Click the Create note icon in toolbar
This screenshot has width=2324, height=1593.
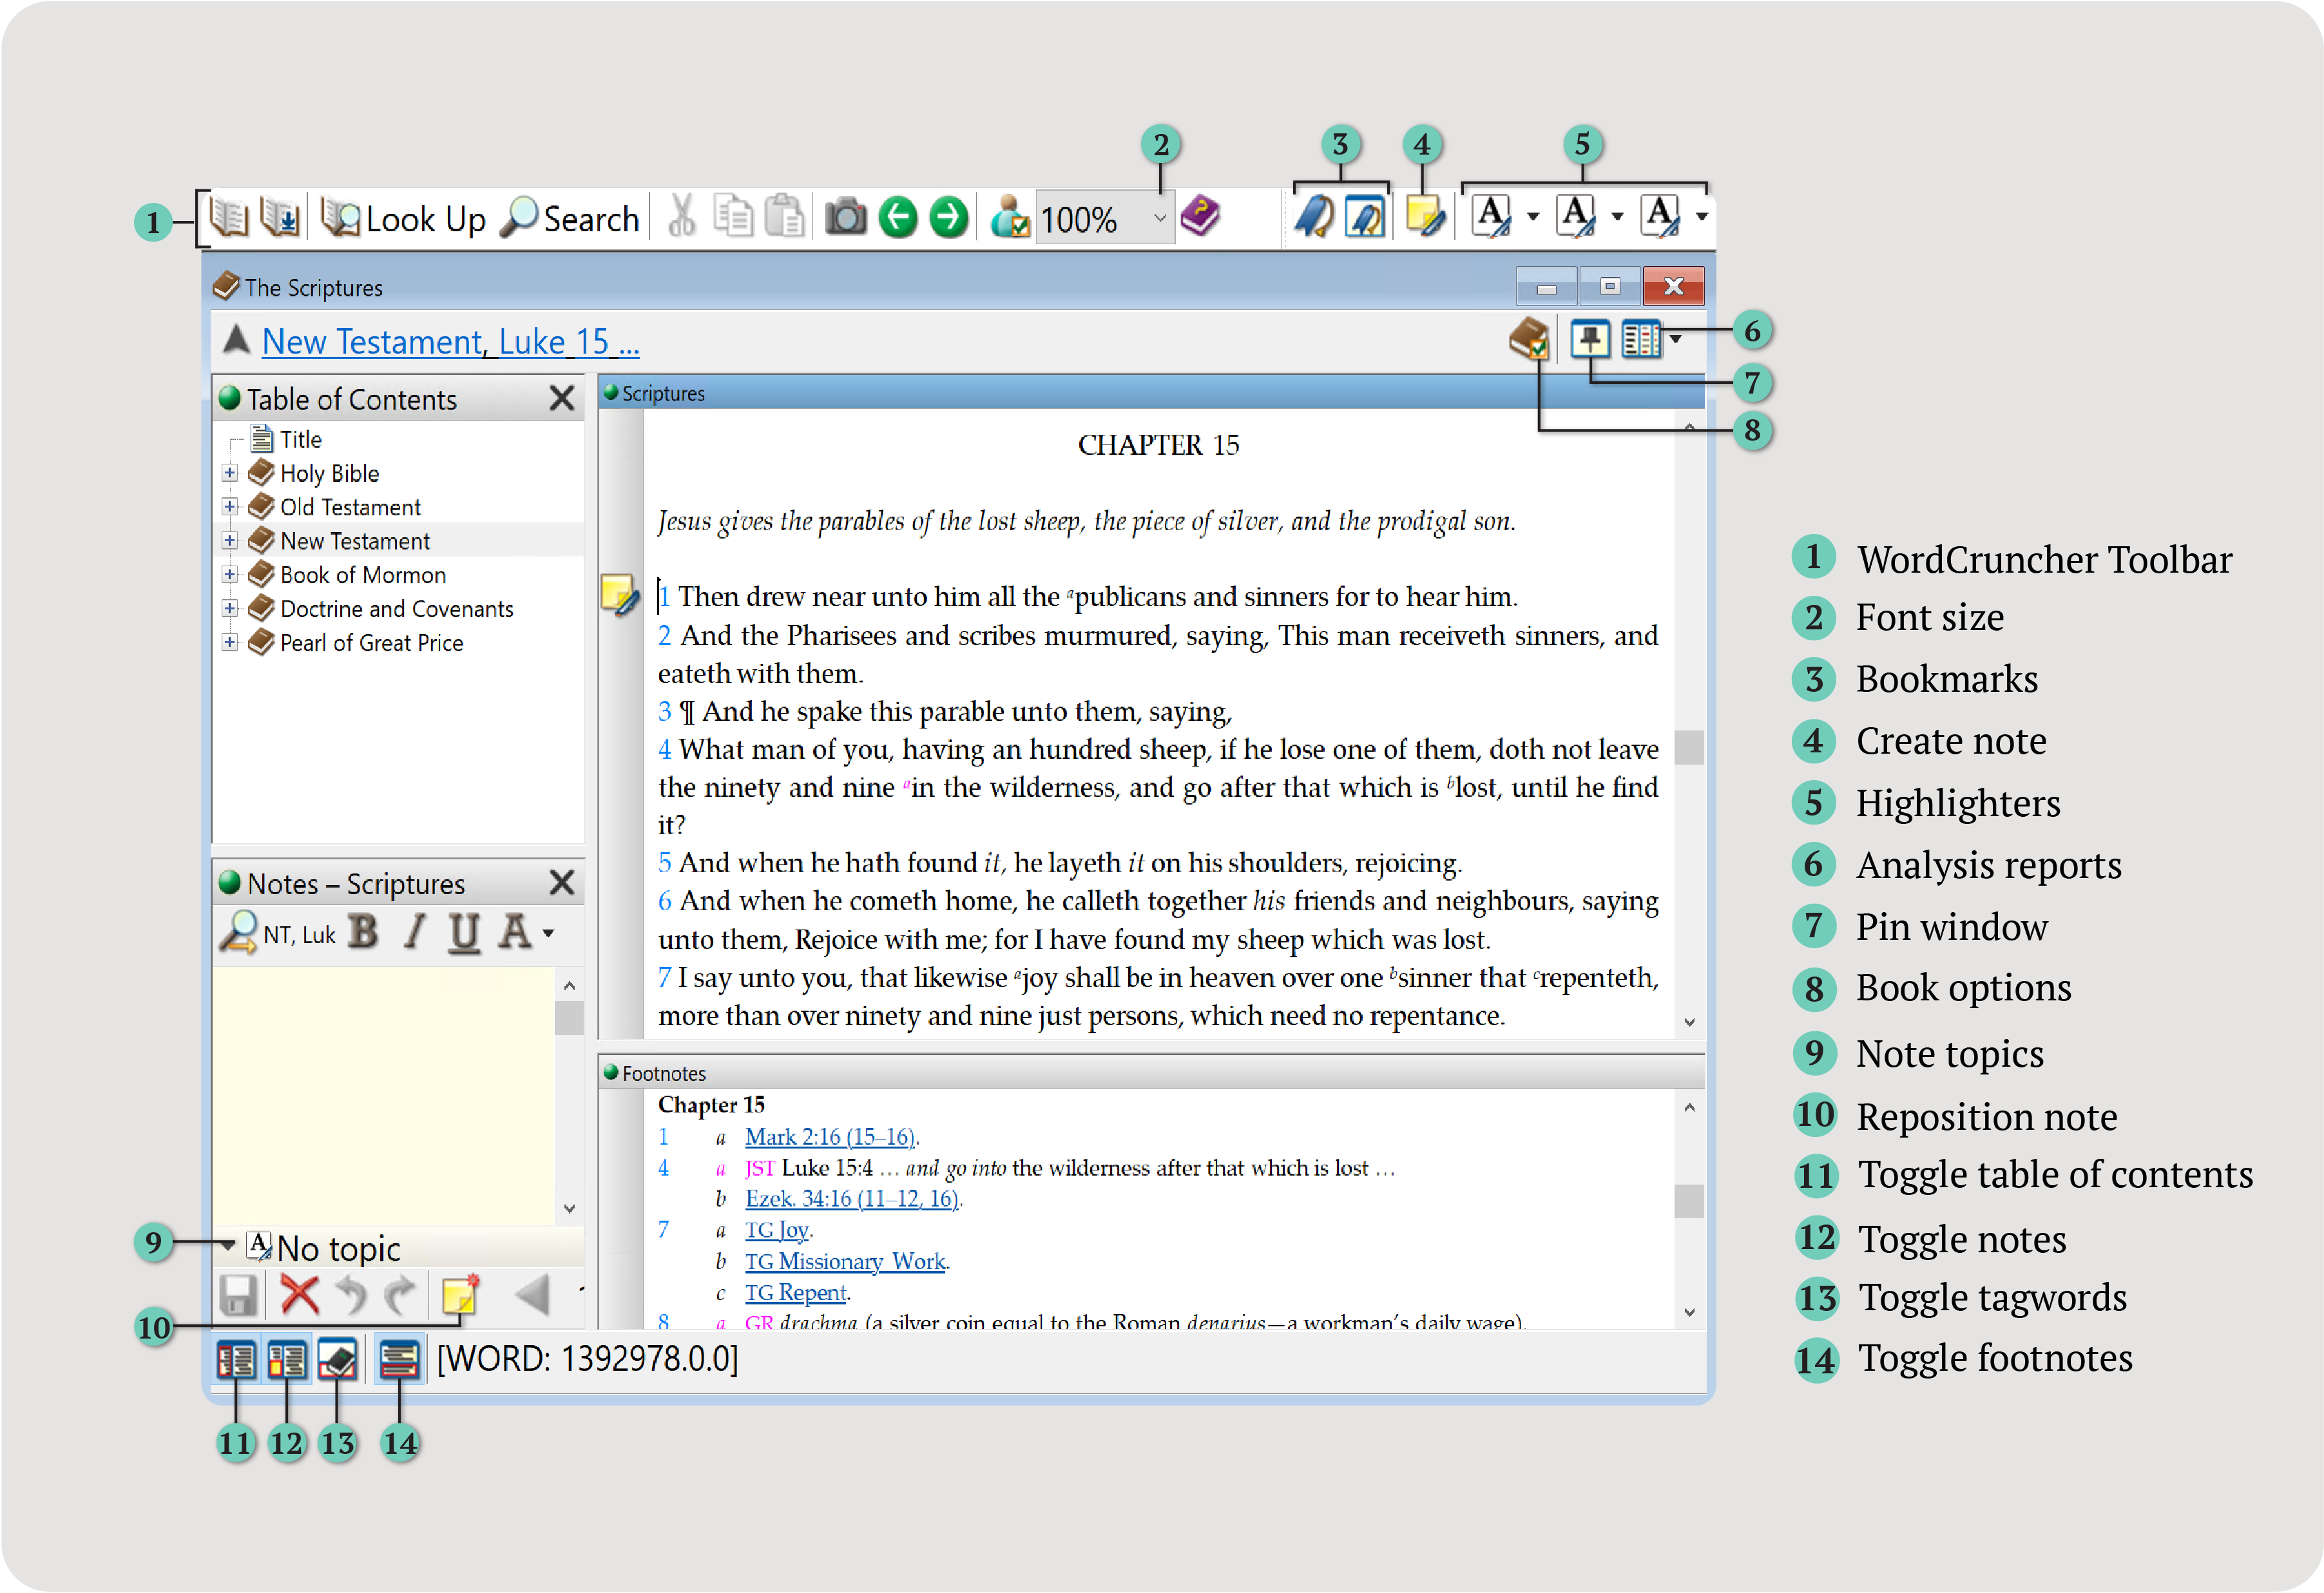tap(1423, 215)
